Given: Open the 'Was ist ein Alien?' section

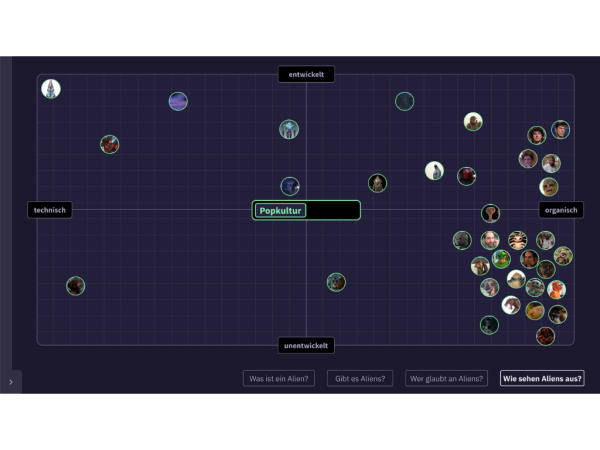Looking at the screenshot, I should coord(279,378).
